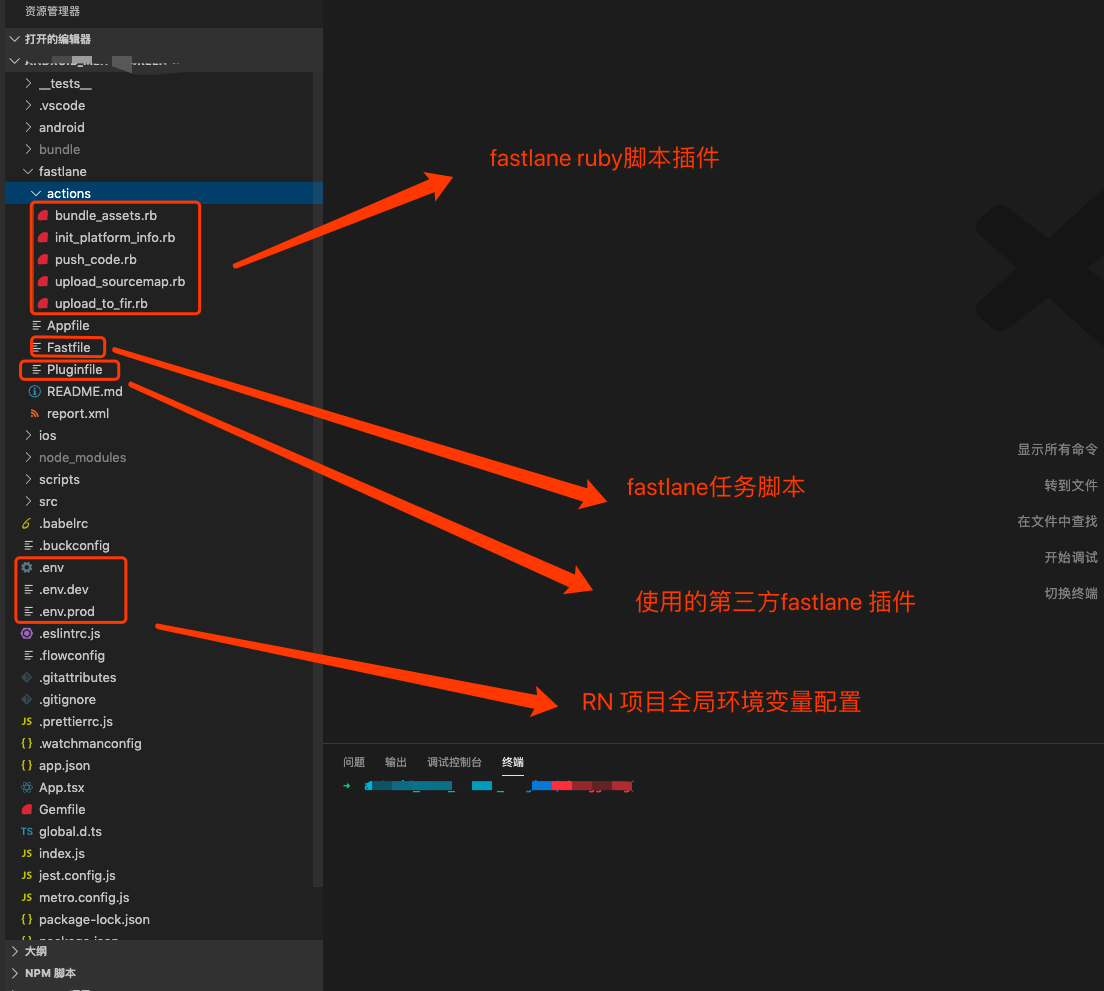
Task: Switch to the 问题 panel tab
Action: 353,762
